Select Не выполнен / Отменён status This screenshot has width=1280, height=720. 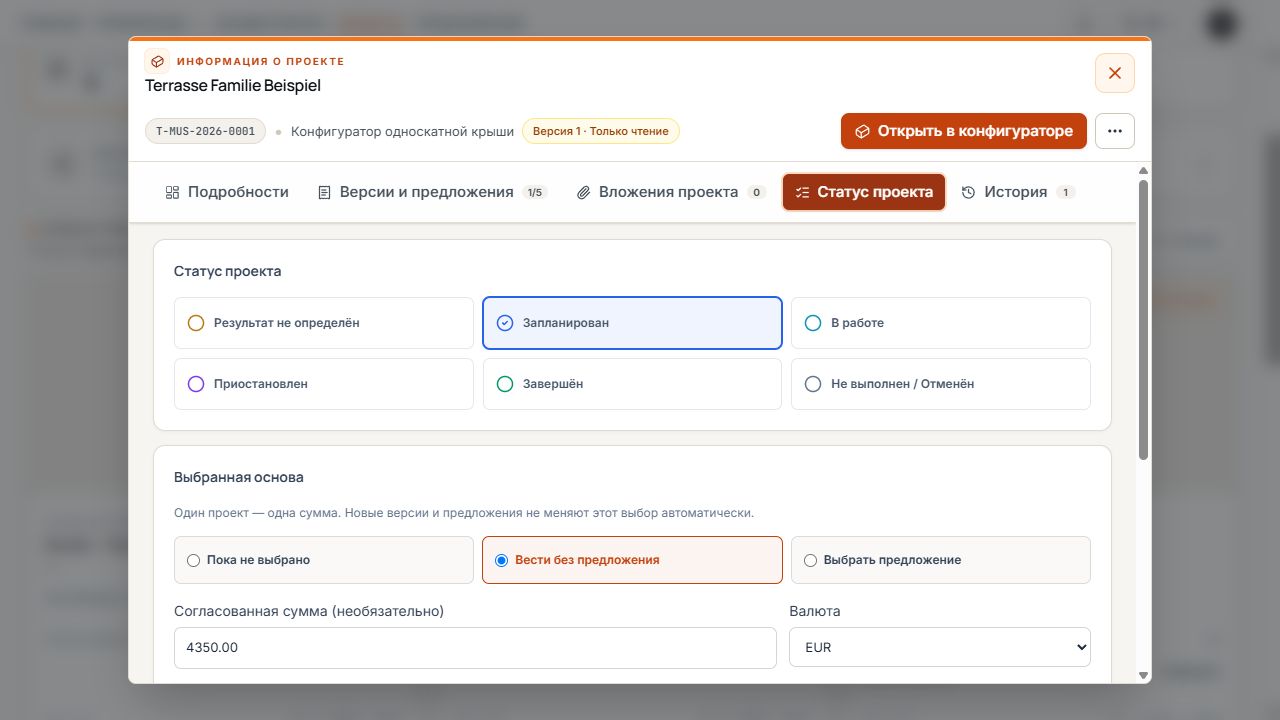[x=941, y=384]
